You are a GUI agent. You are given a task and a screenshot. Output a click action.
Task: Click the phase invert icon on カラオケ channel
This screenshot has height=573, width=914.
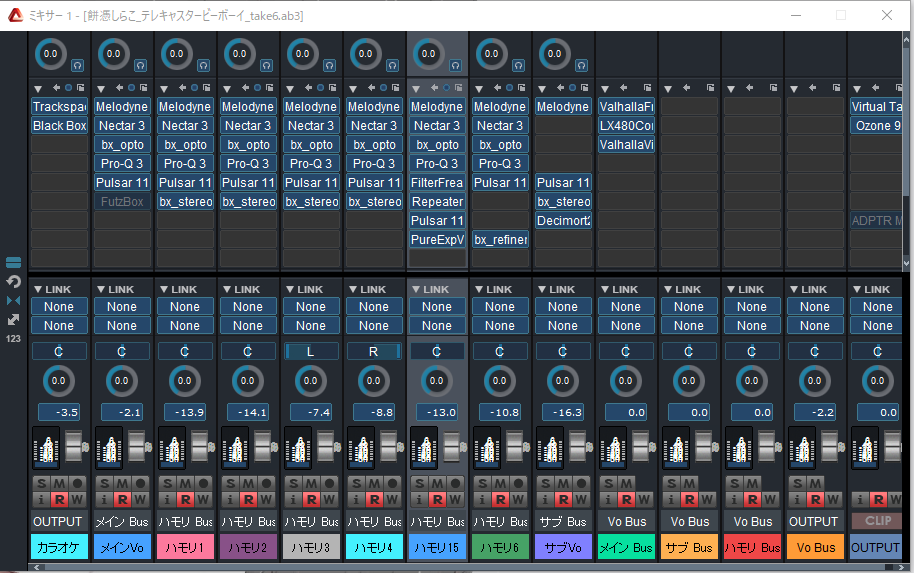78,65
